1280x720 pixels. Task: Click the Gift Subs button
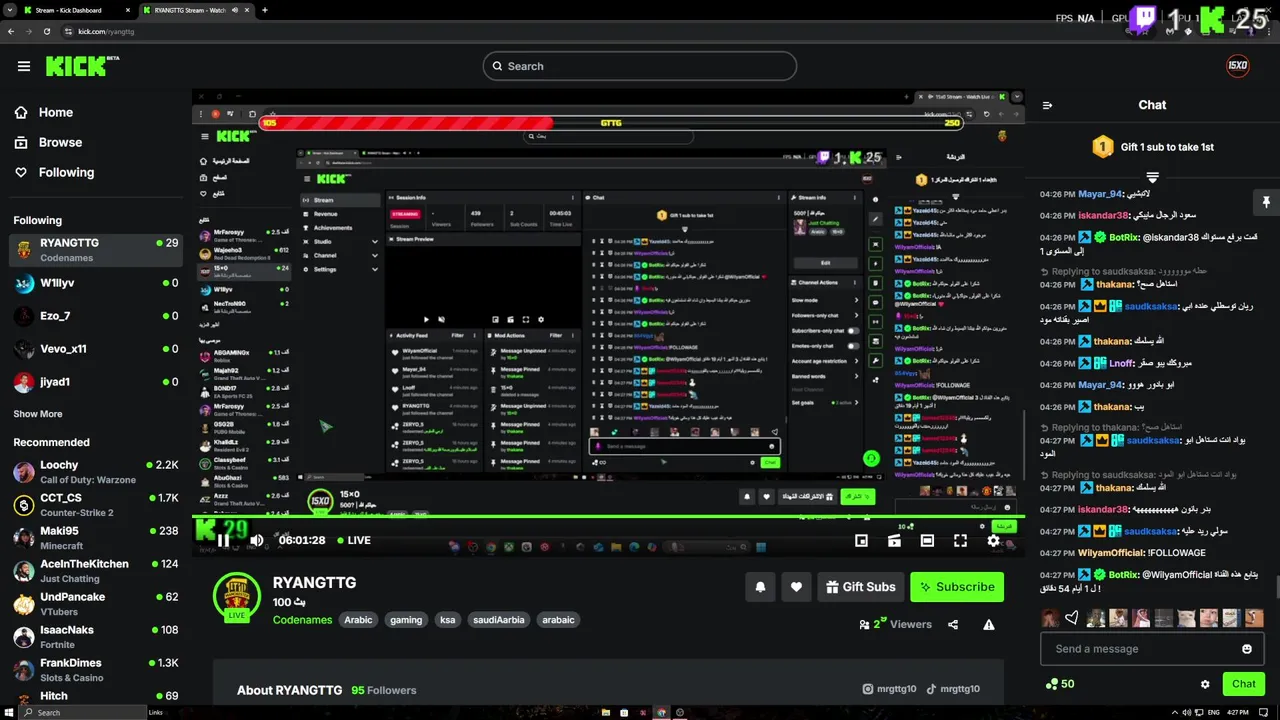click(861, 587)
